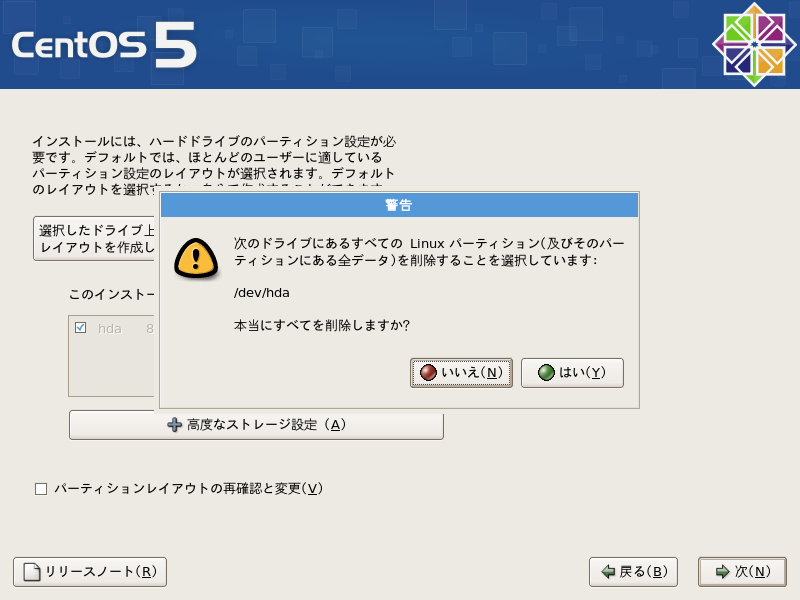Click the CentOS pinwheel logo
This screenshot has width=800, height=600.
(754, 44)
